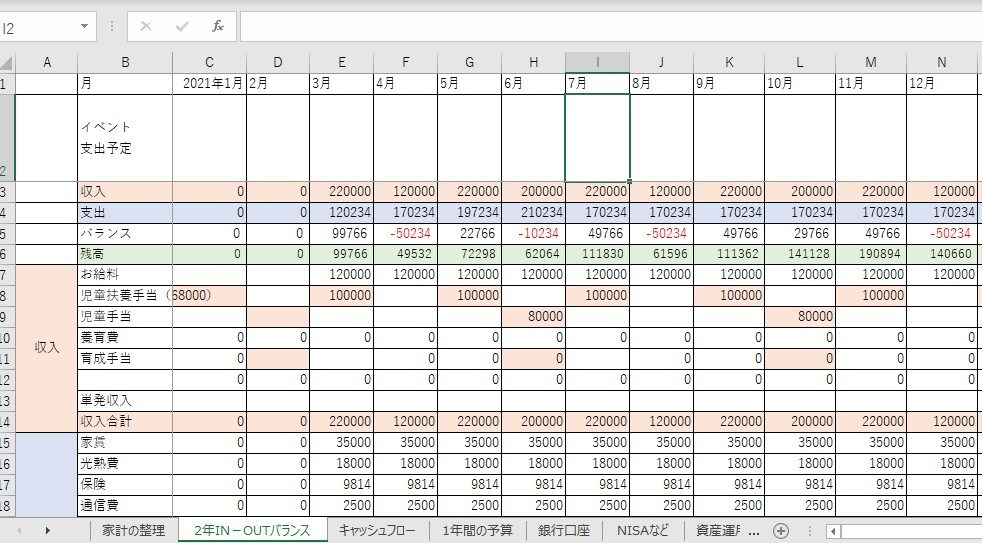Switch to the 1年間の予算 sheet tab
The height and width of the screenshot is (543, 982).
477,530
